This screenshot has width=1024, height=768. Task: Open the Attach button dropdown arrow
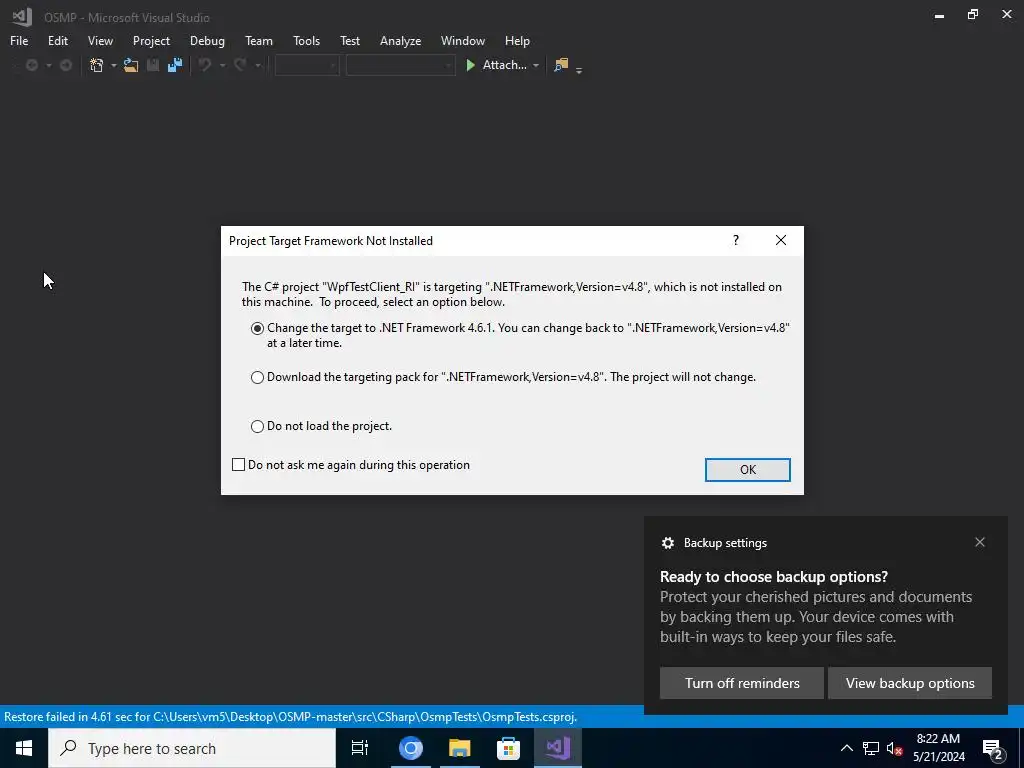(536, 65)
